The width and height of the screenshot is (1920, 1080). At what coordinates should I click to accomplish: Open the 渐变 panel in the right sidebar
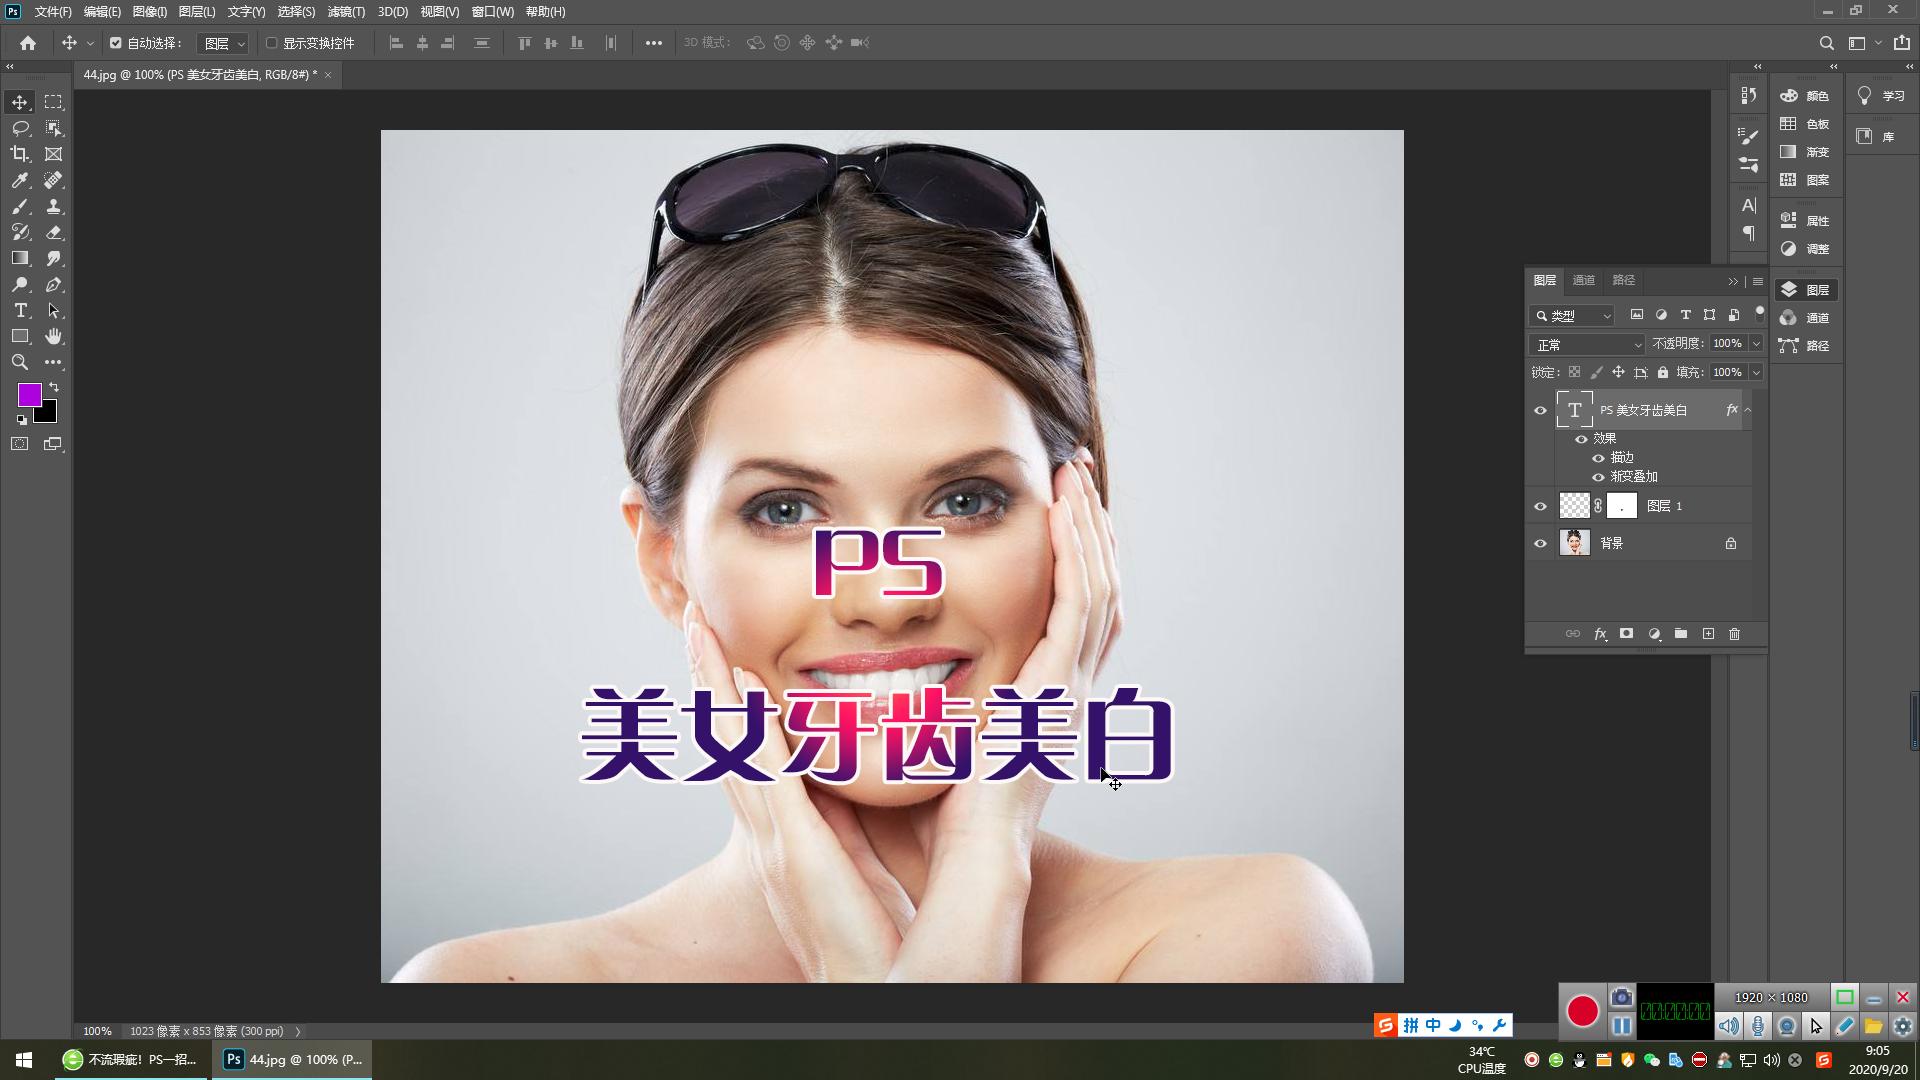(x=1806, y=152)
